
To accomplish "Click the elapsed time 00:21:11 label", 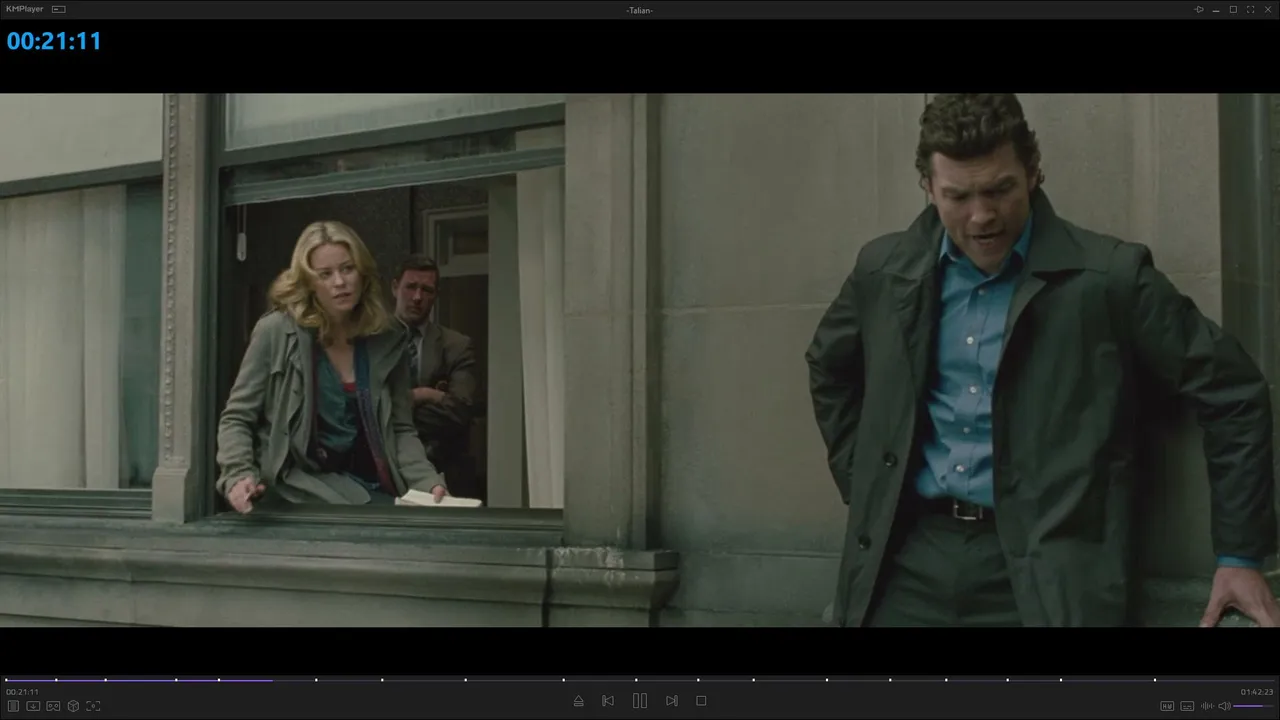I will coord(22,692).
